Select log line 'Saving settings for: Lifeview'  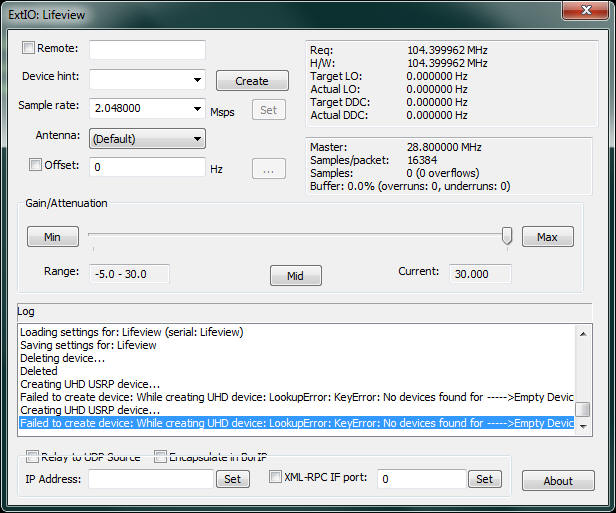(x=297, y=345)
